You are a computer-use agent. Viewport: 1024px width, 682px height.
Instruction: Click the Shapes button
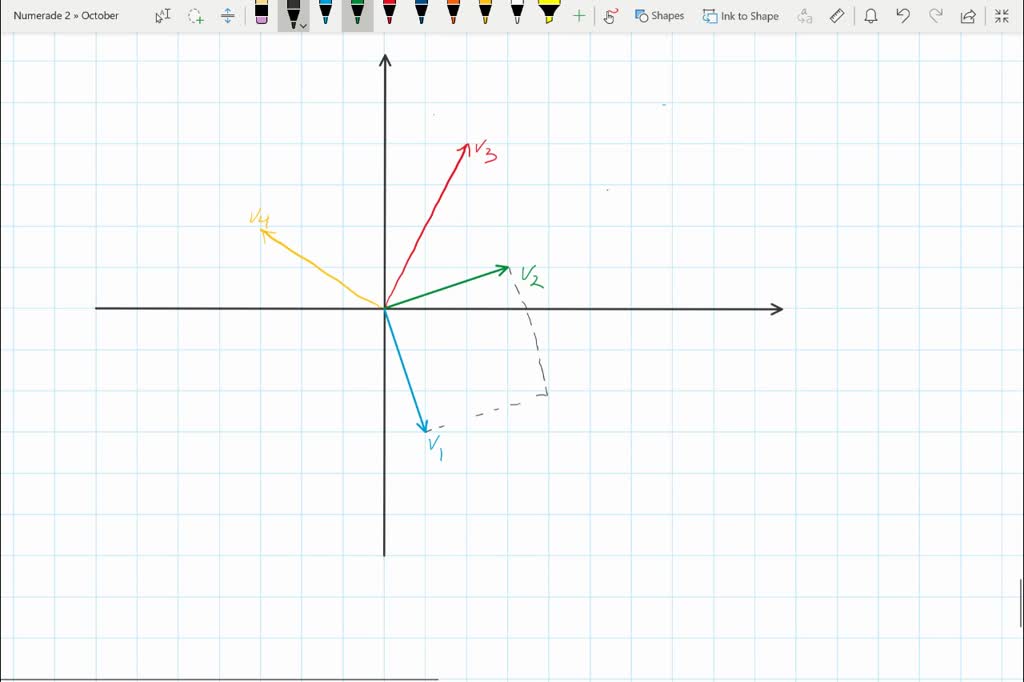point(660,15)
